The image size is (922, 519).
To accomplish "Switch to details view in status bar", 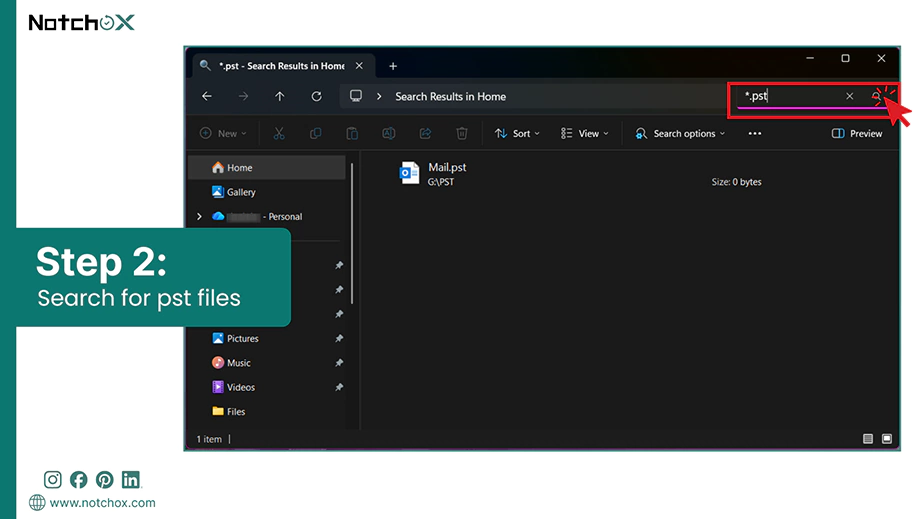I will click(x=868, y=438).
